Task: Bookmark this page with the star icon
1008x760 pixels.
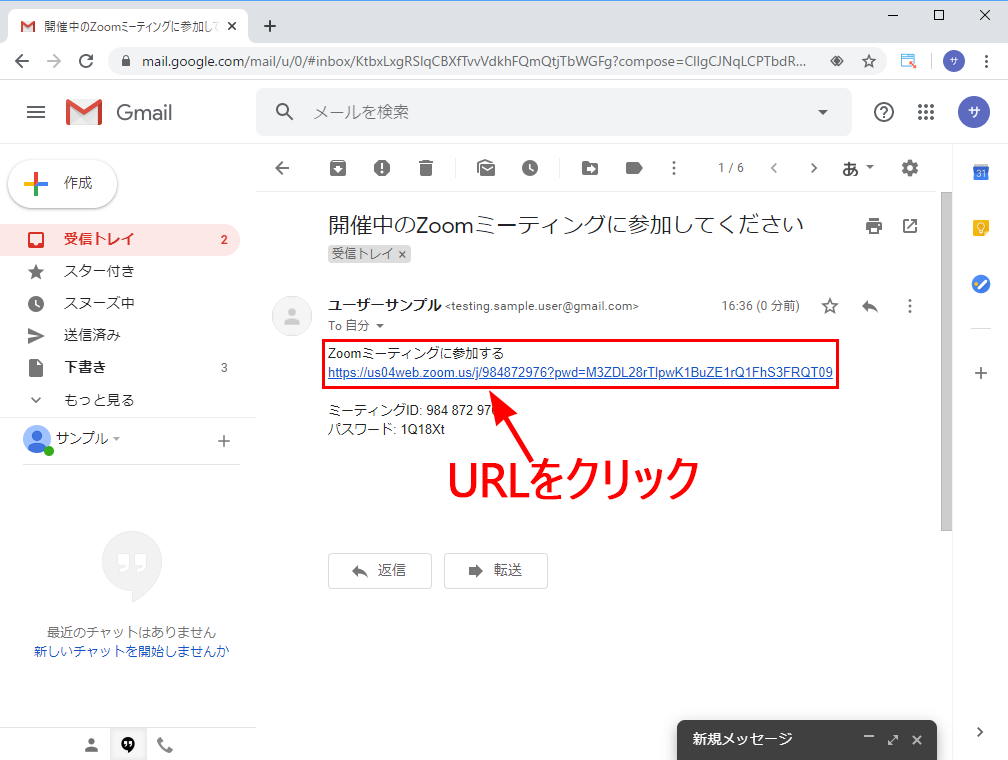Action: tap(869, 61)
